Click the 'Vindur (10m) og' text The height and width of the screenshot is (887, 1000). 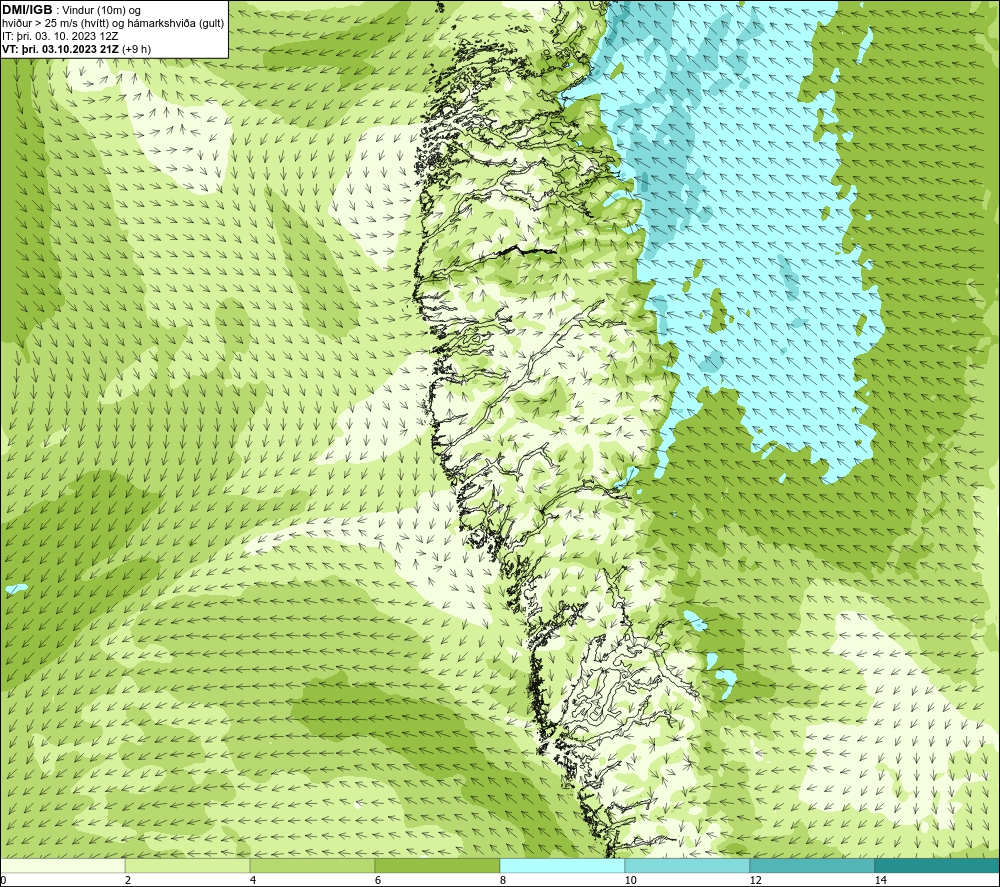click(x=101, y=10)
